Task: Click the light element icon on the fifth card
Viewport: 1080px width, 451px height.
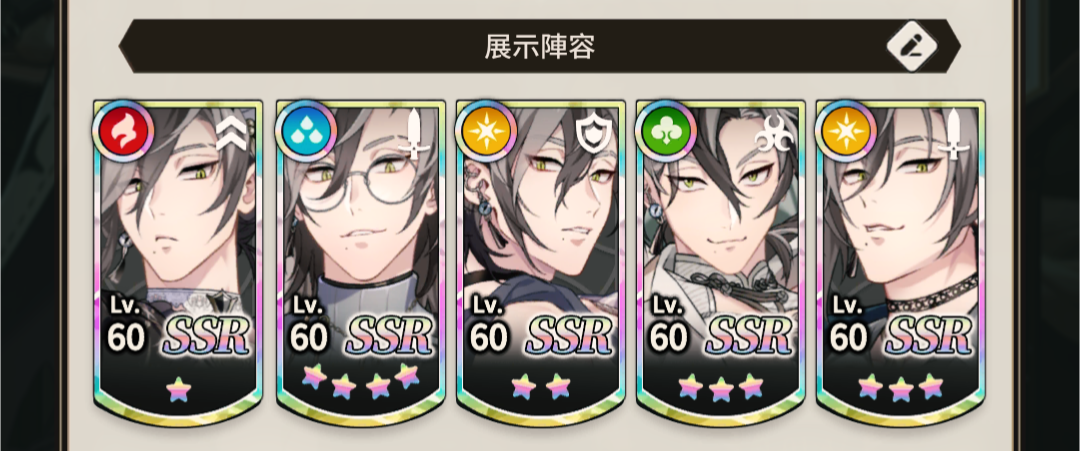Action: coord(845,132)
